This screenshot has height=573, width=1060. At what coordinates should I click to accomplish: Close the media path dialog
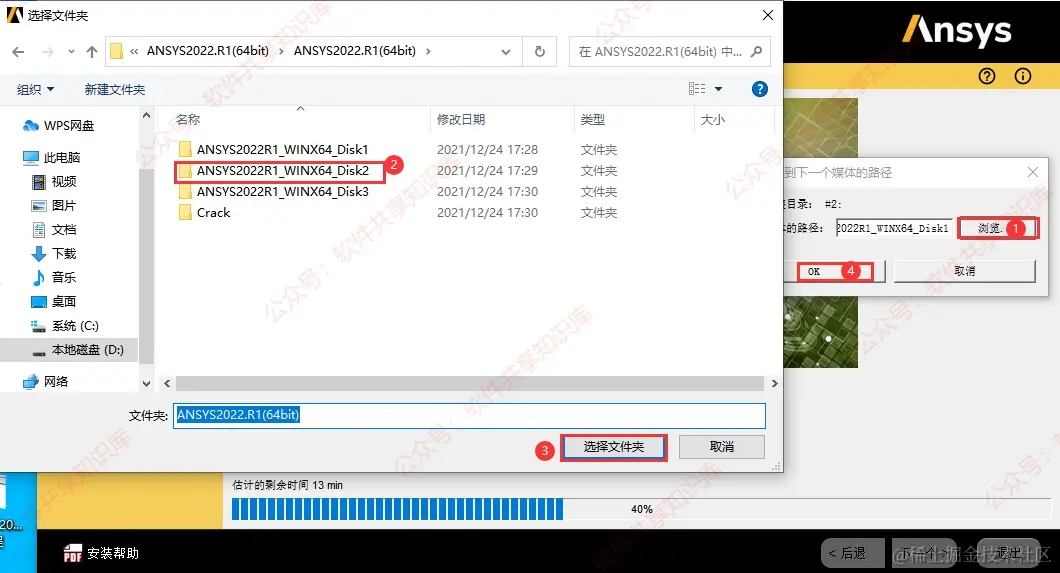[1033, 172]
